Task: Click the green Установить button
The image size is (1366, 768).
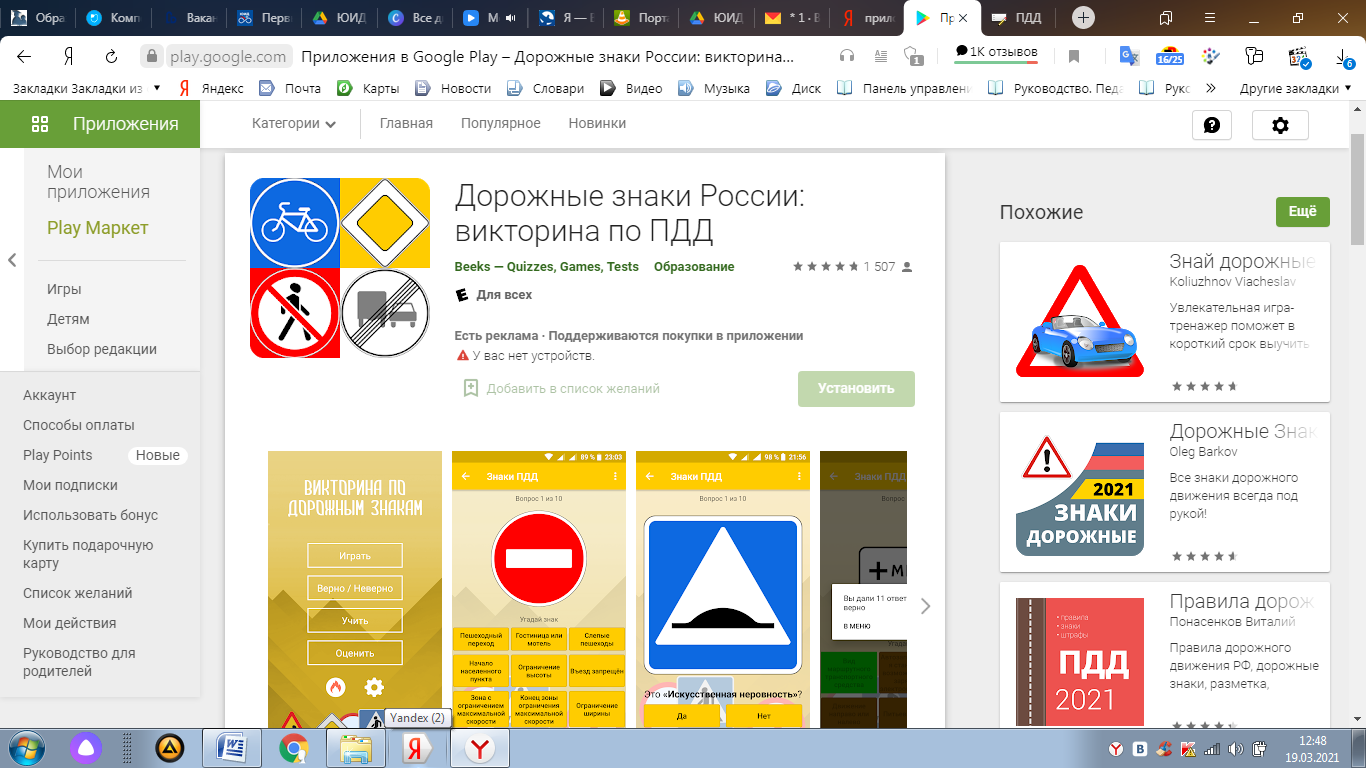Action: 856,389
